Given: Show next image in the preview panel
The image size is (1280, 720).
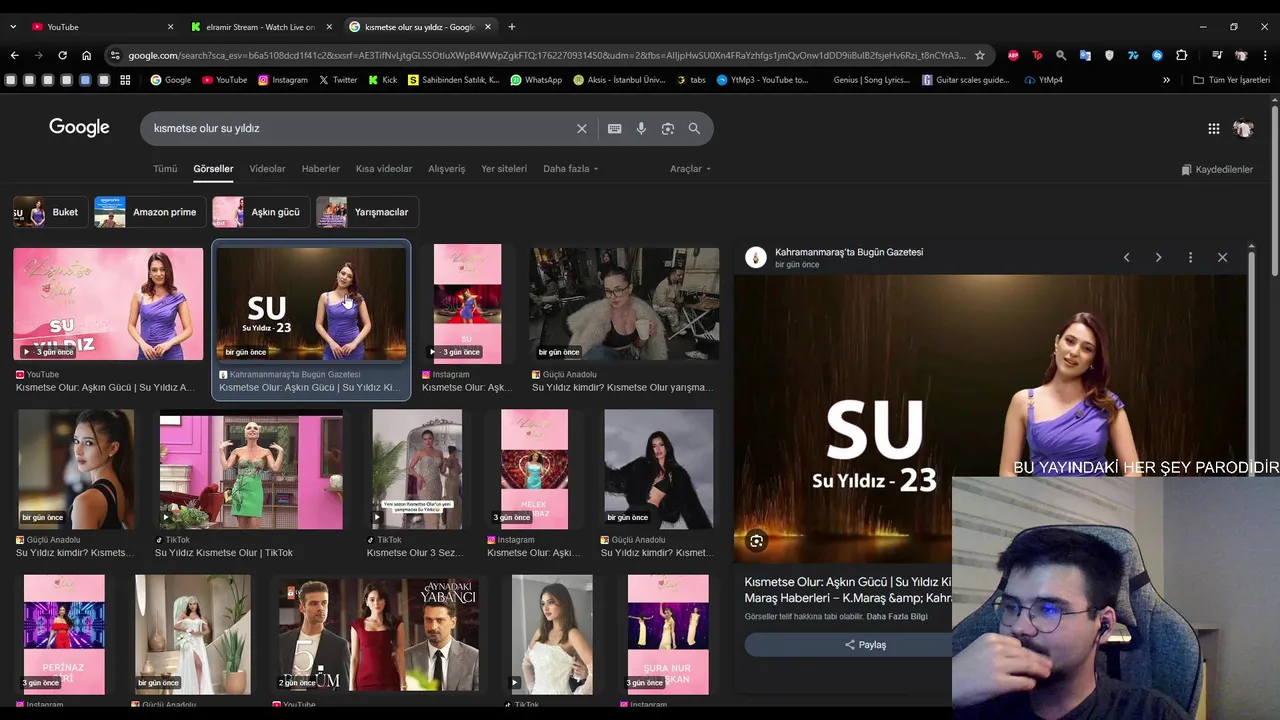Looking at the screenshot, I should tap(1158, 257).
